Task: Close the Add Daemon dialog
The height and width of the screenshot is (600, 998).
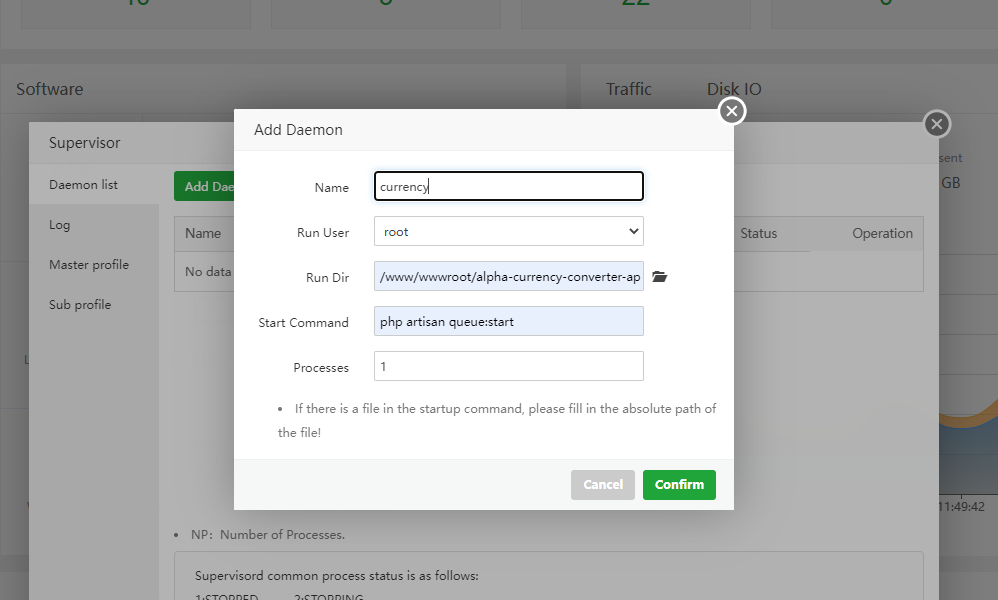Action: tap(732, 111)
